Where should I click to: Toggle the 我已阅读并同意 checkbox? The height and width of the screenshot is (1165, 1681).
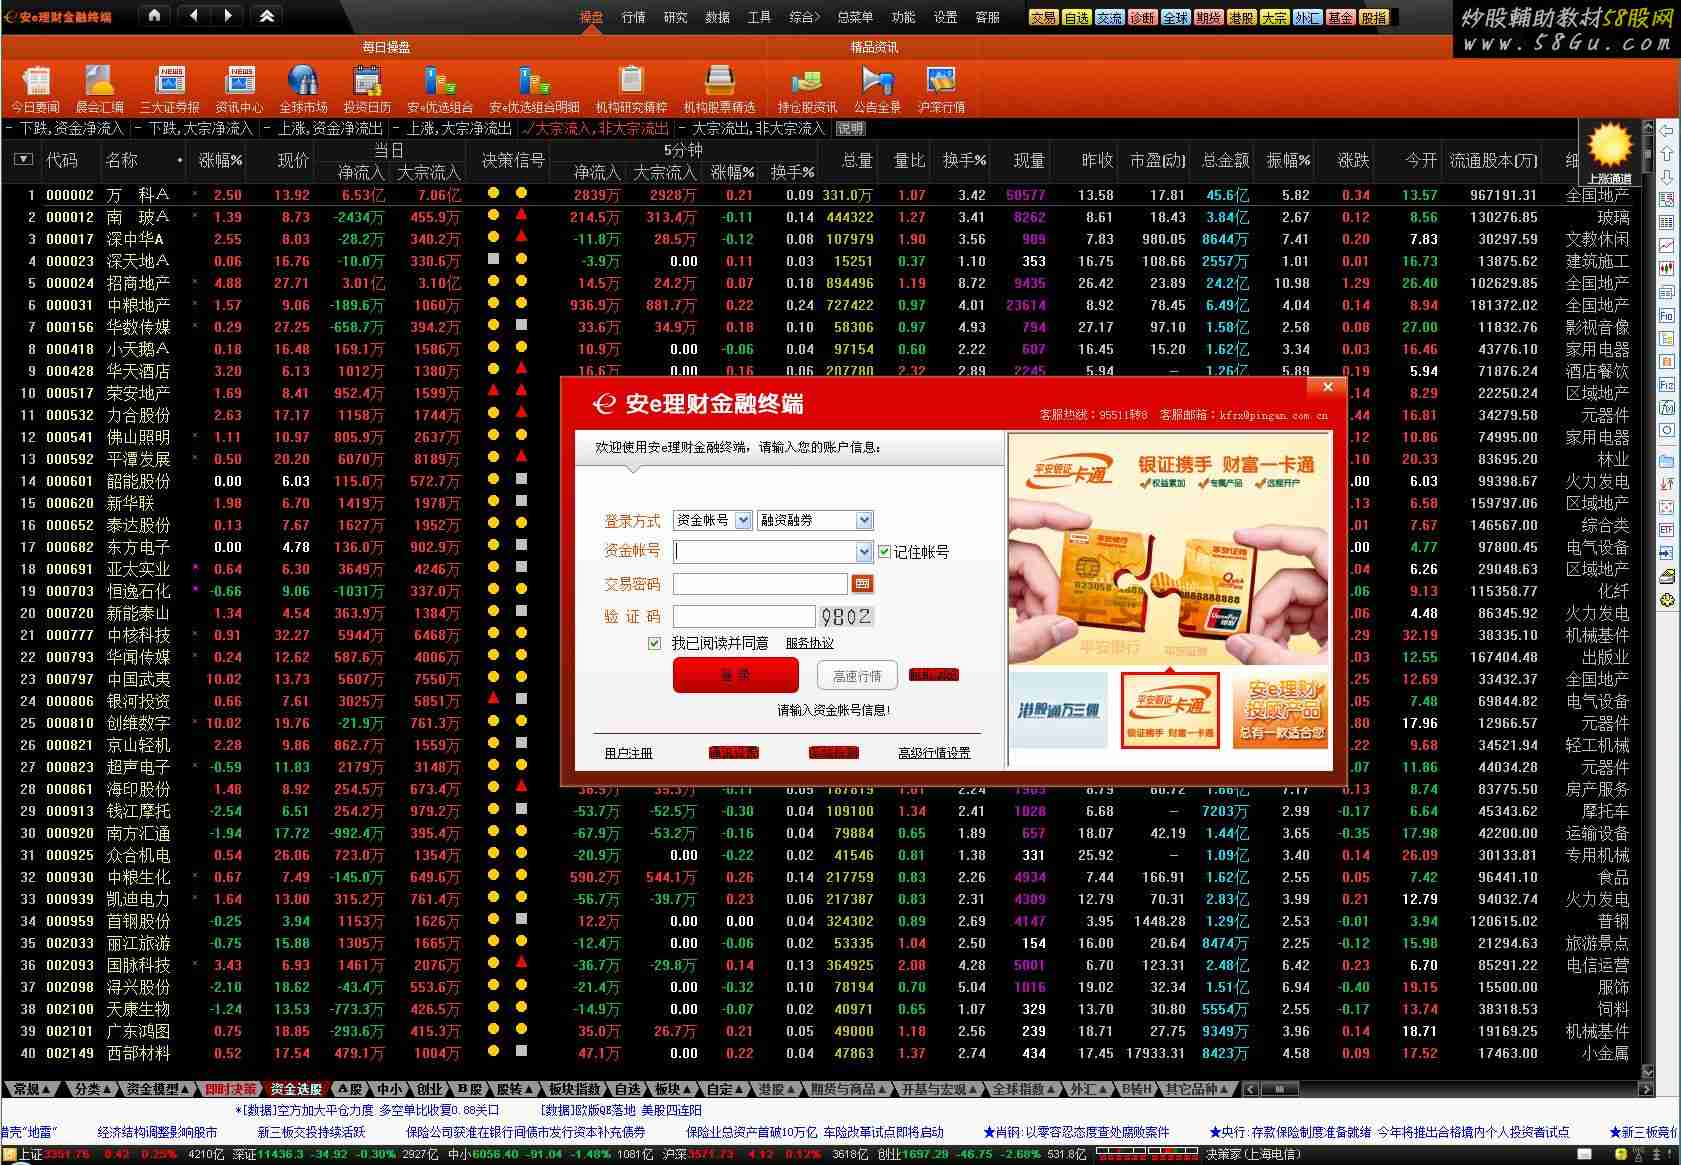[654, 643]
